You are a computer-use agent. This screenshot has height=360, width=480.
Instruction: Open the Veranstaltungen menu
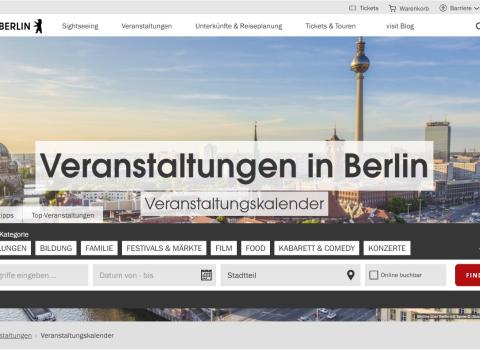pos(147,26)
